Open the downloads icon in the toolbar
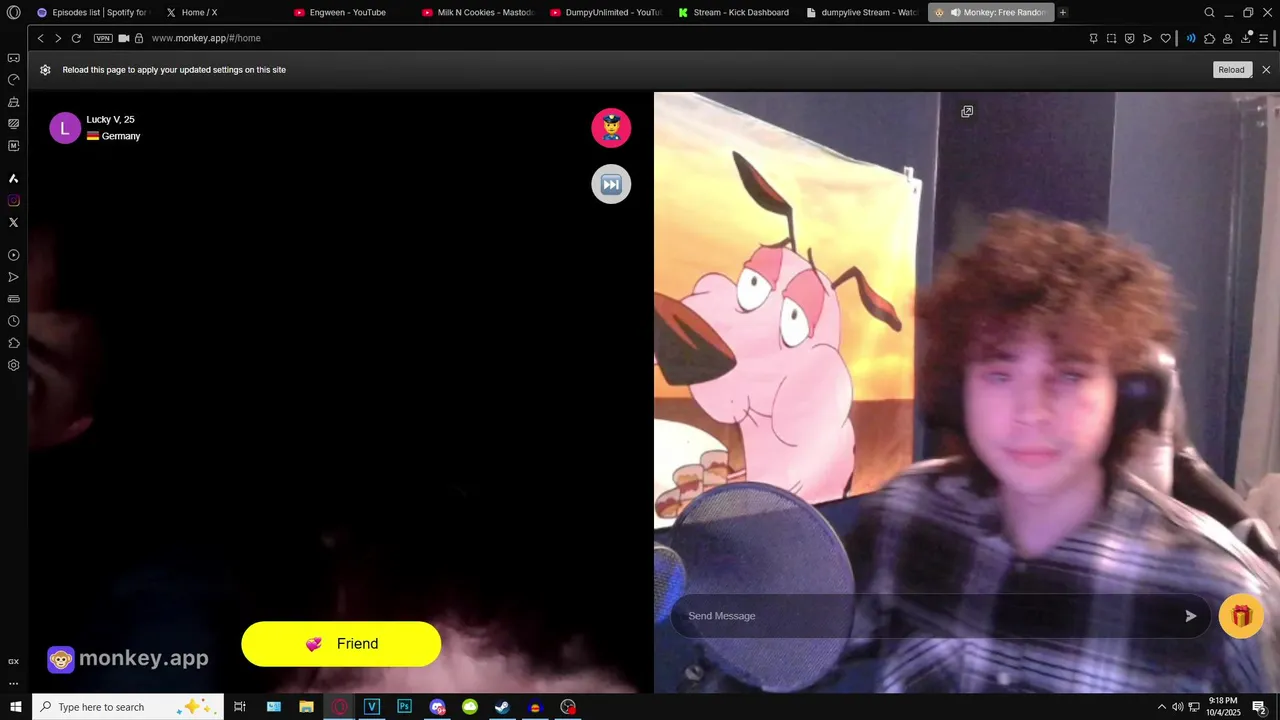This screenshot has height=720, width=1280. pos(1246,38)
